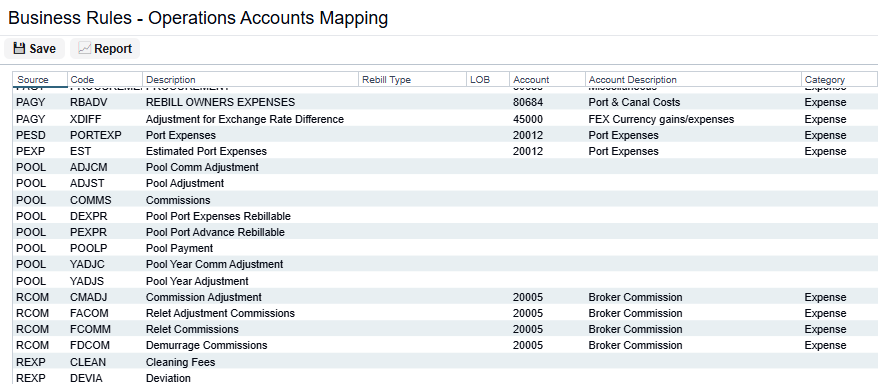This screenshot has width=878, height=384.
Task: Click the Account column header
Action: point(547,79)
